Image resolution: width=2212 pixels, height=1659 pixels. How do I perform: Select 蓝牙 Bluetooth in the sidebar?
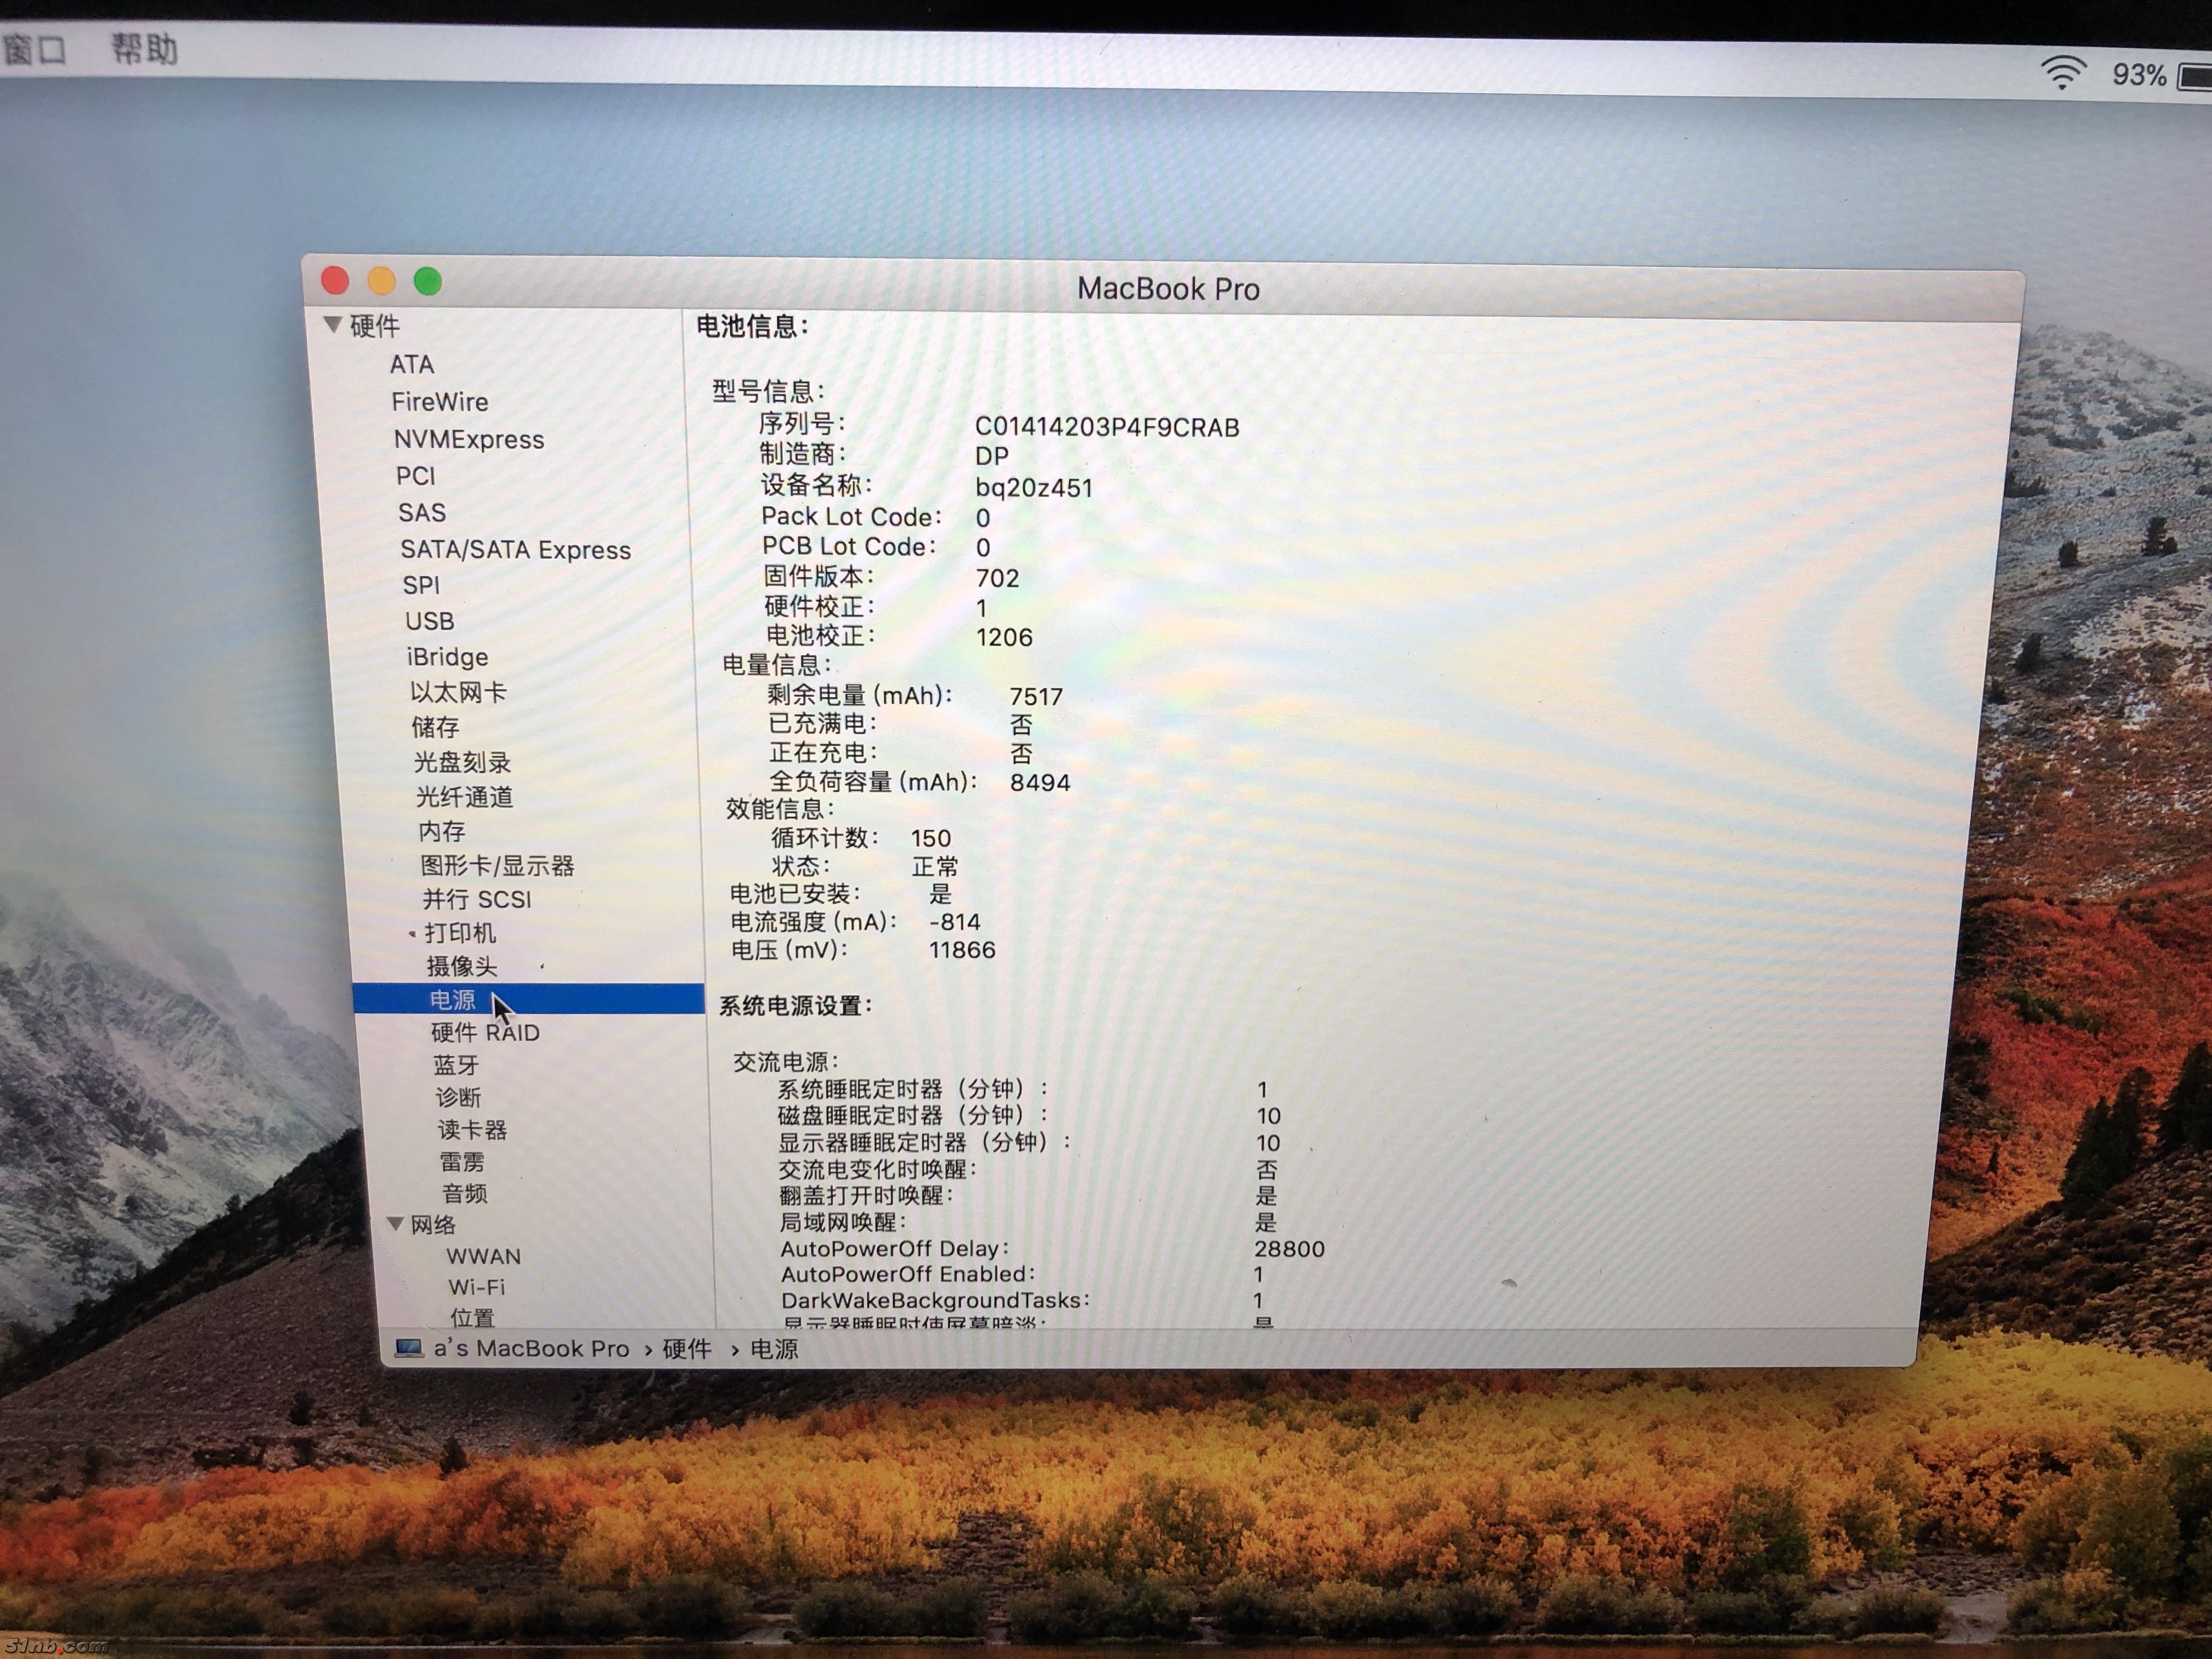456,1065
